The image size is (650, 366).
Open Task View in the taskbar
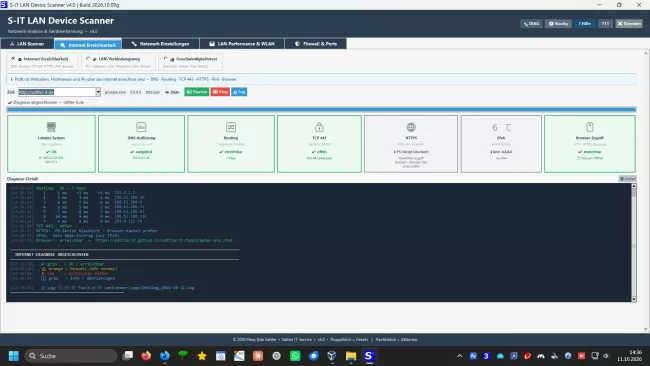(128, 356)
